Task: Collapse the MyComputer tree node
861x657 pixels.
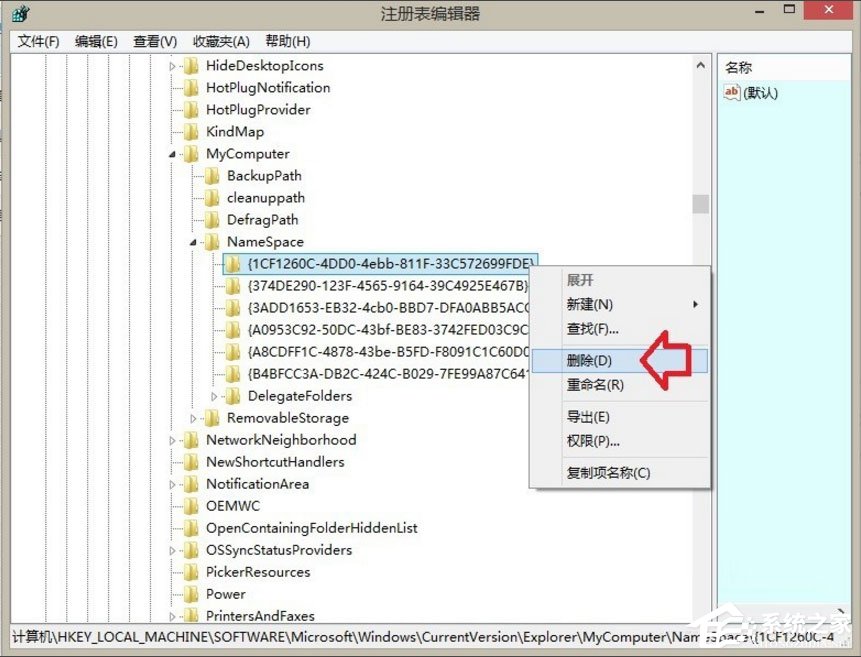Action: pyautogui.click(x=171, y=153)
